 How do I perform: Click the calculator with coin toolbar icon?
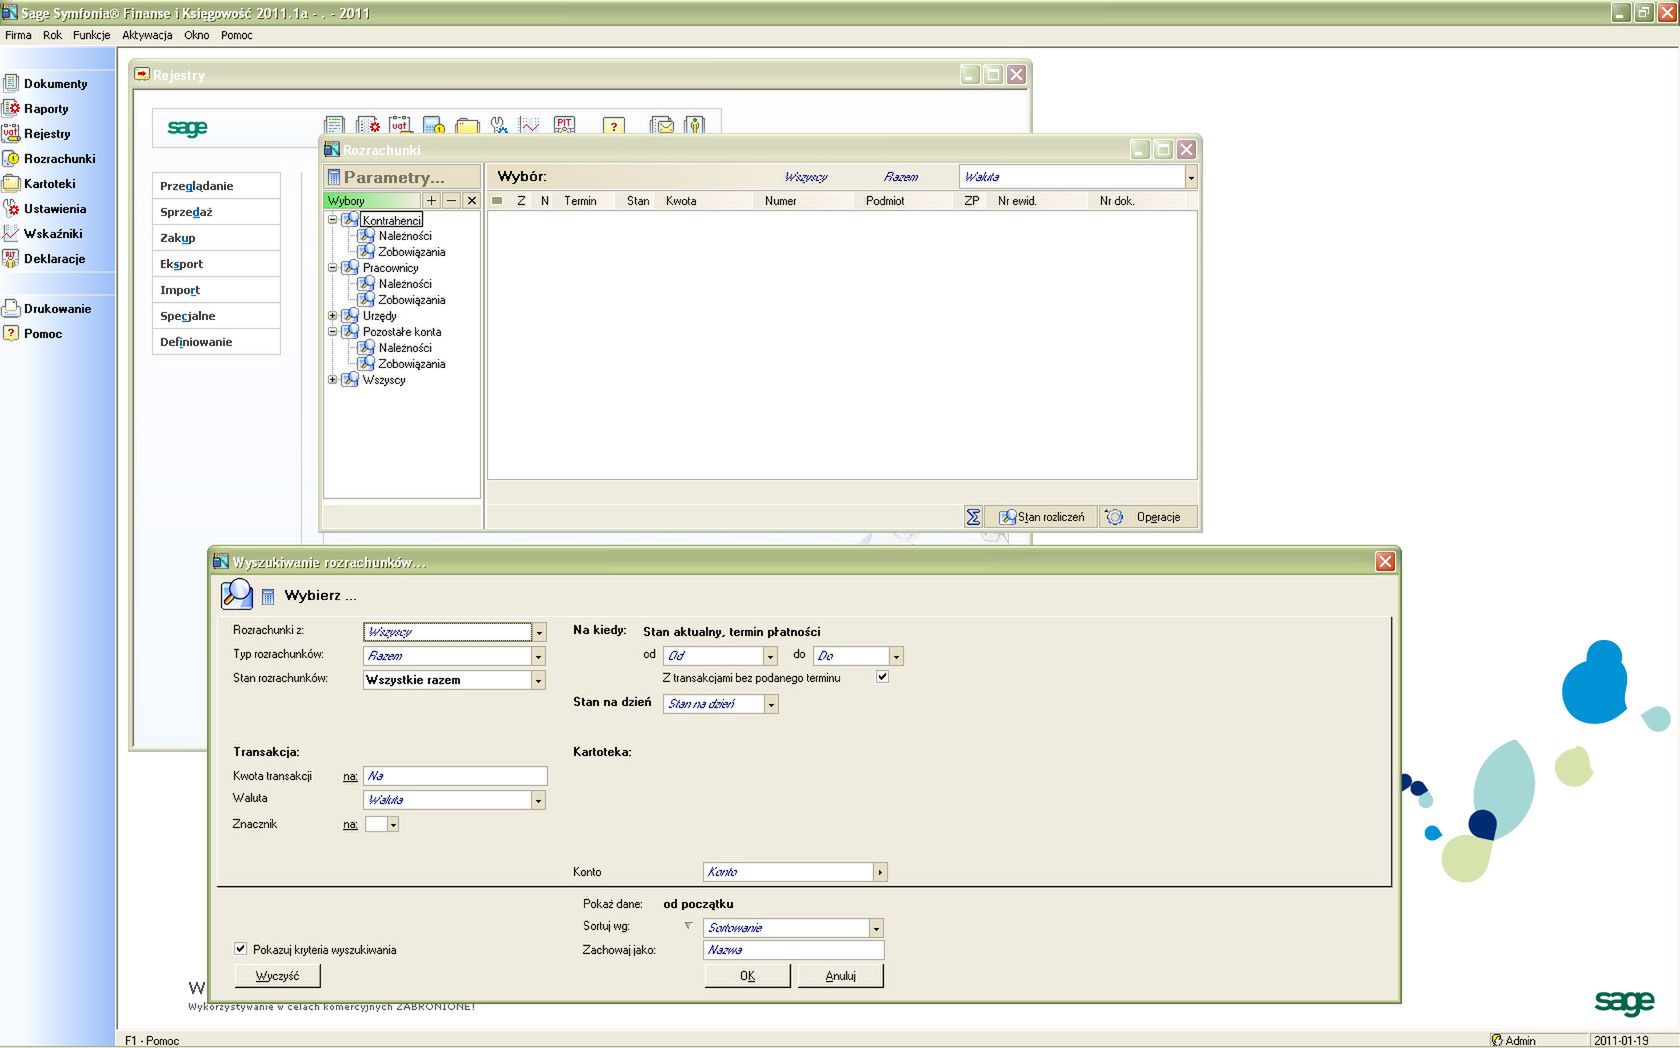pos(433,125)
